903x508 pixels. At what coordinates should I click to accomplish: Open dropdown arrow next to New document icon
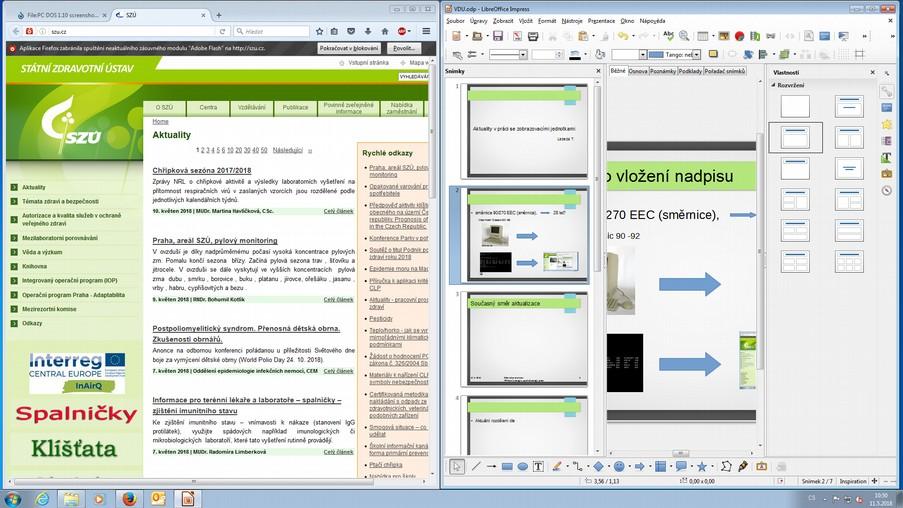[x=466, y=36]
